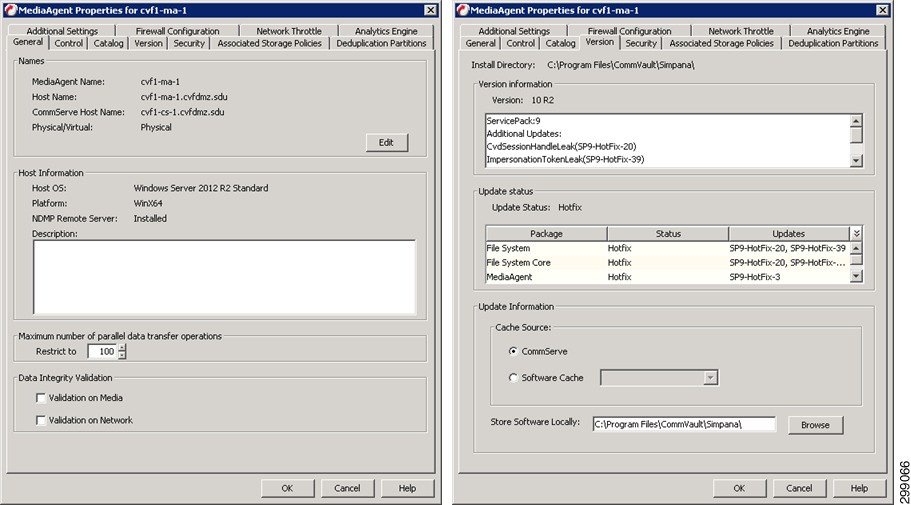Click package table scroll down arrow
The height and width of the screenshot is (505, 911).
coord(856,277)
